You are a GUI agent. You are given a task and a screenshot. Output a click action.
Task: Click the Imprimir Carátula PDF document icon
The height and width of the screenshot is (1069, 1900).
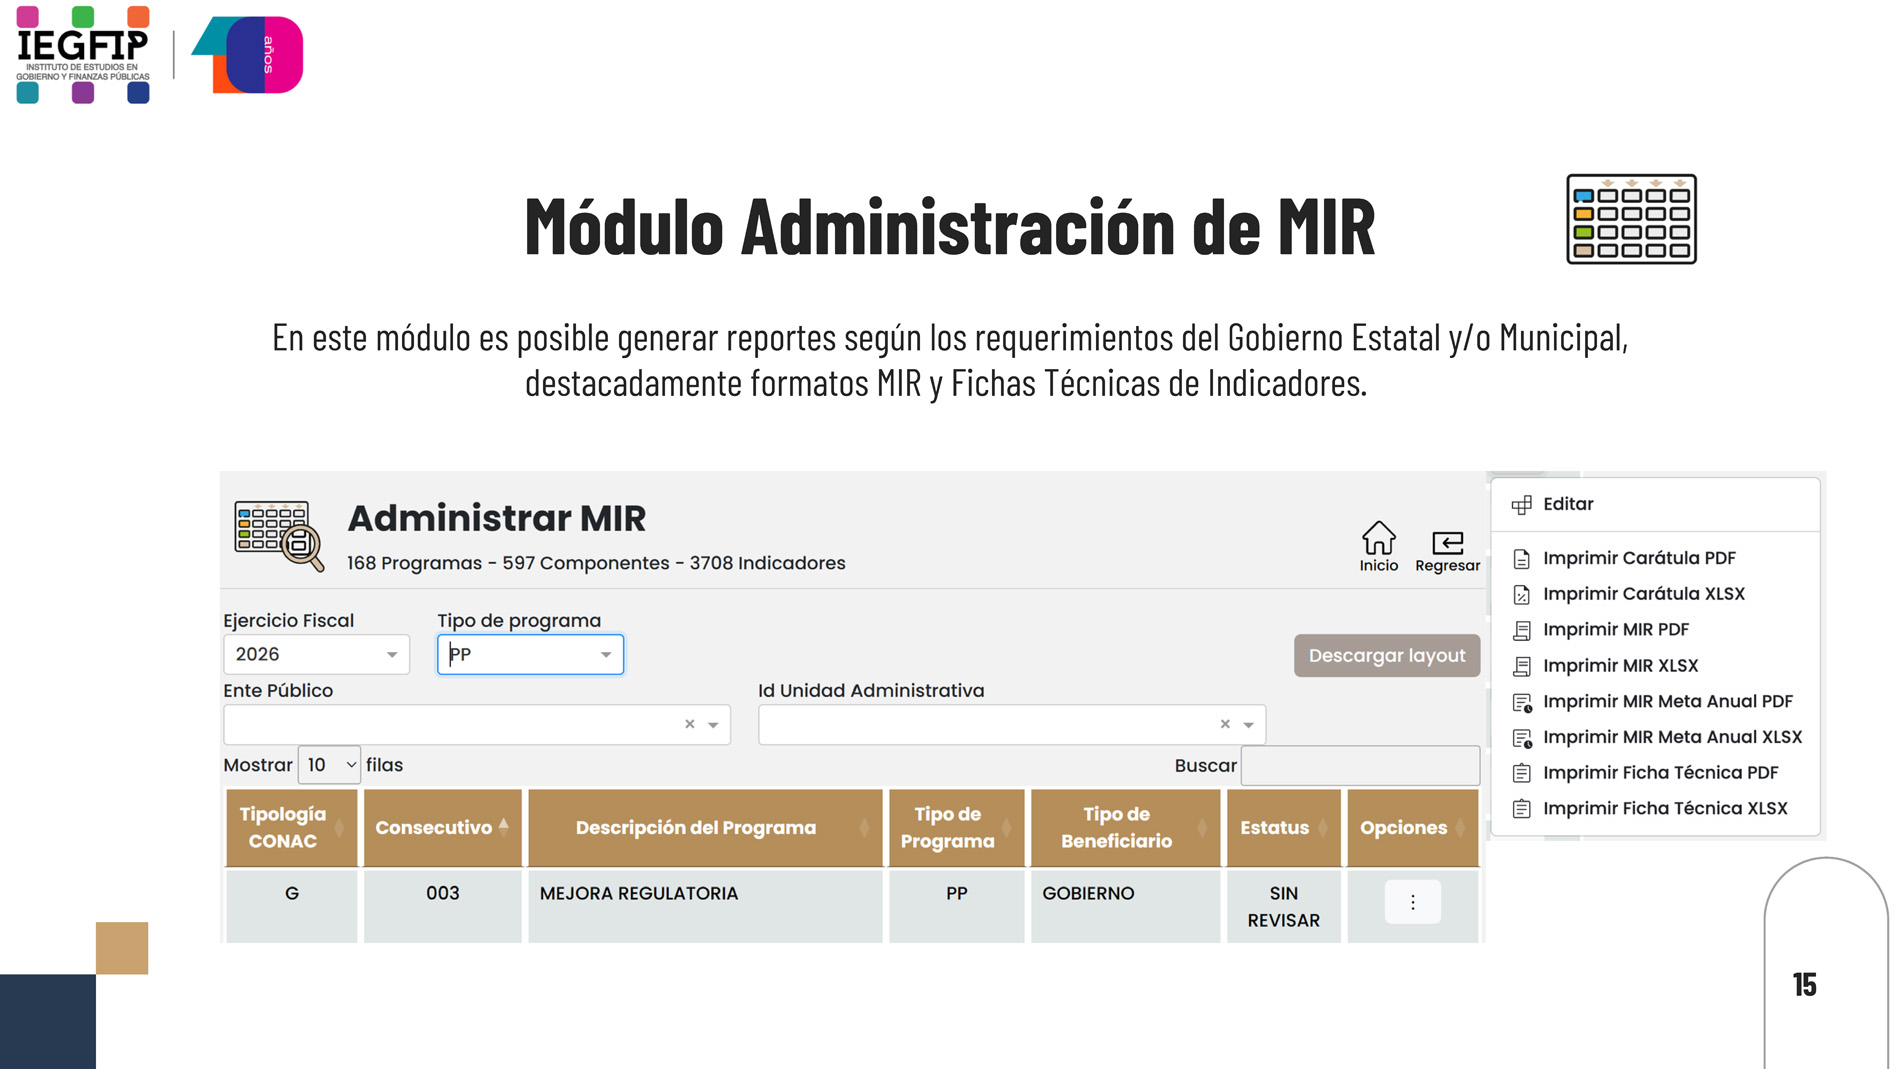point(1521,558)
